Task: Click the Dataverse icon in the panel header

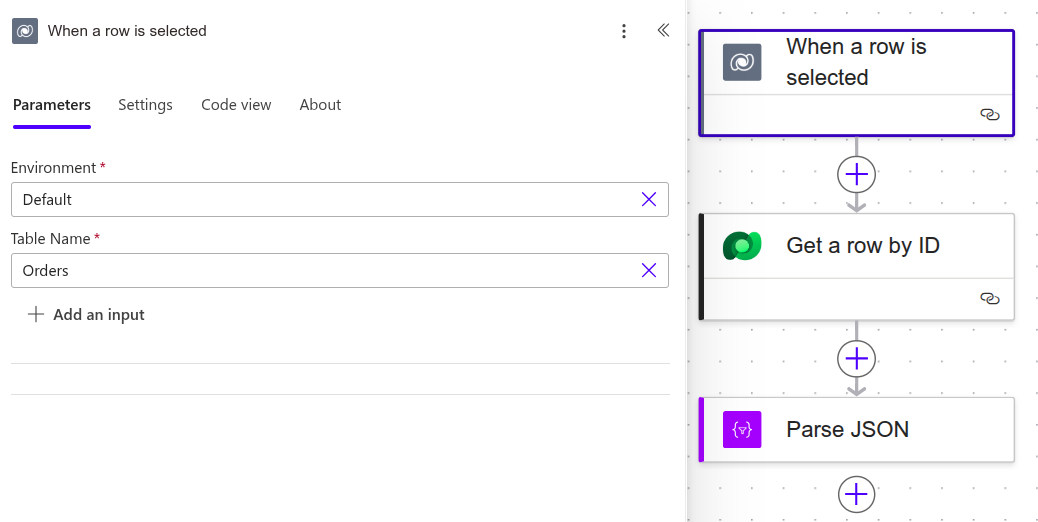Action: point(25,31)
